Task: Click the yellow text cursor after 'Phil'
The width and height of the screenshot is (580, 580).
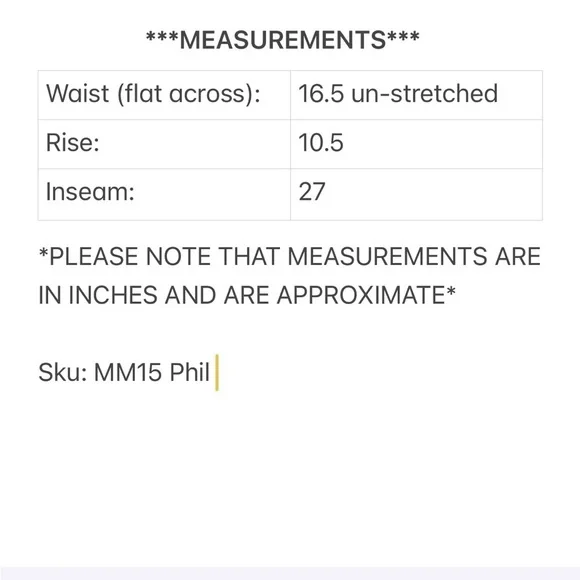Action: click(x=217, y=372)
